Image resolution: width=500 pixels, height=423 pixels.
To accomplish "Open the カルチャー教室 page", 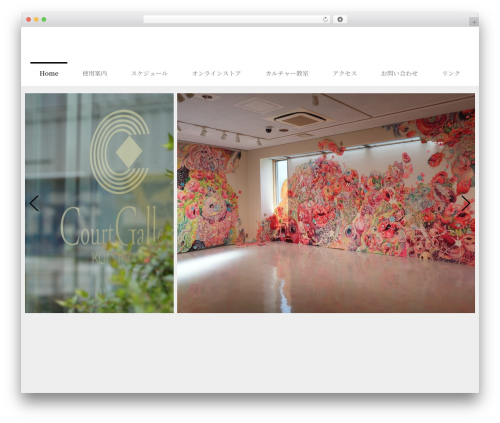I will (x=287, y=73).
